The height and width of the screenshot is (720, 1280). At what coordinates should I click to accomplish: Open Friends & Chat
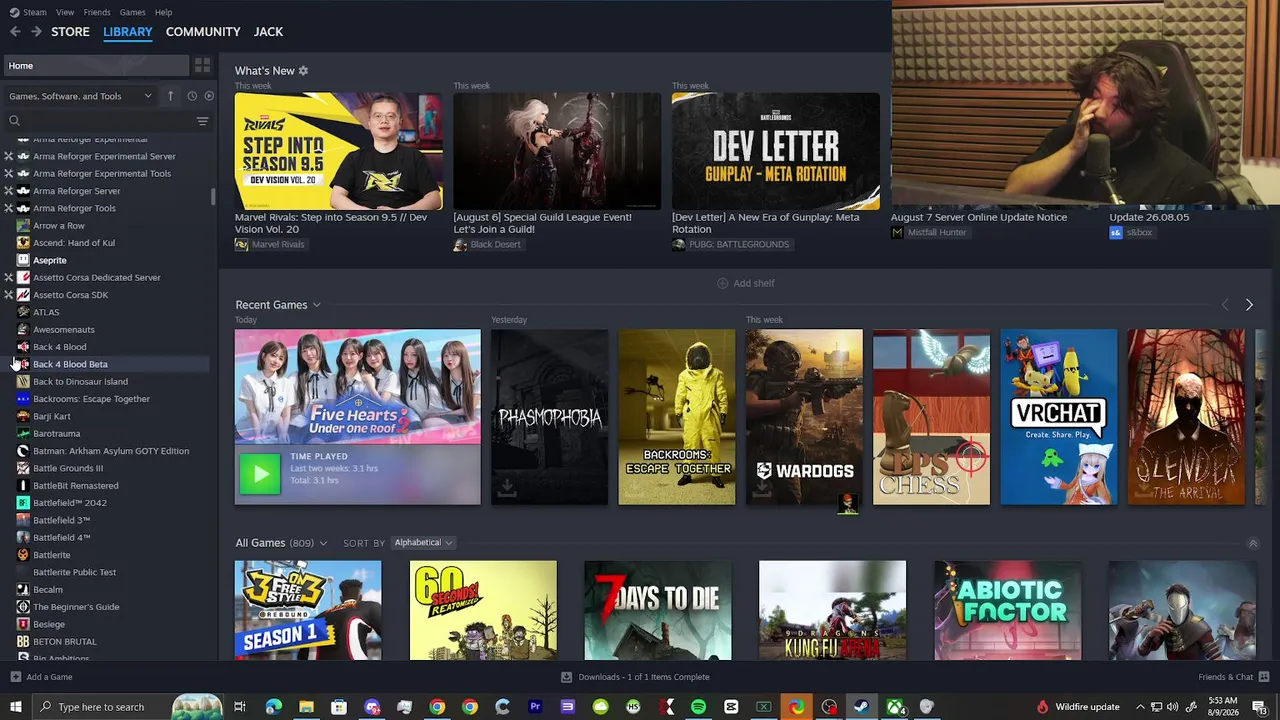(x=1233, y=677)
